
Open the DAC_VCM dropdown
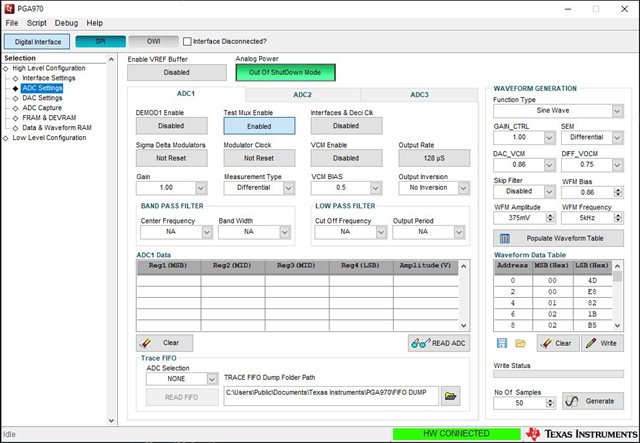(549, 165)
